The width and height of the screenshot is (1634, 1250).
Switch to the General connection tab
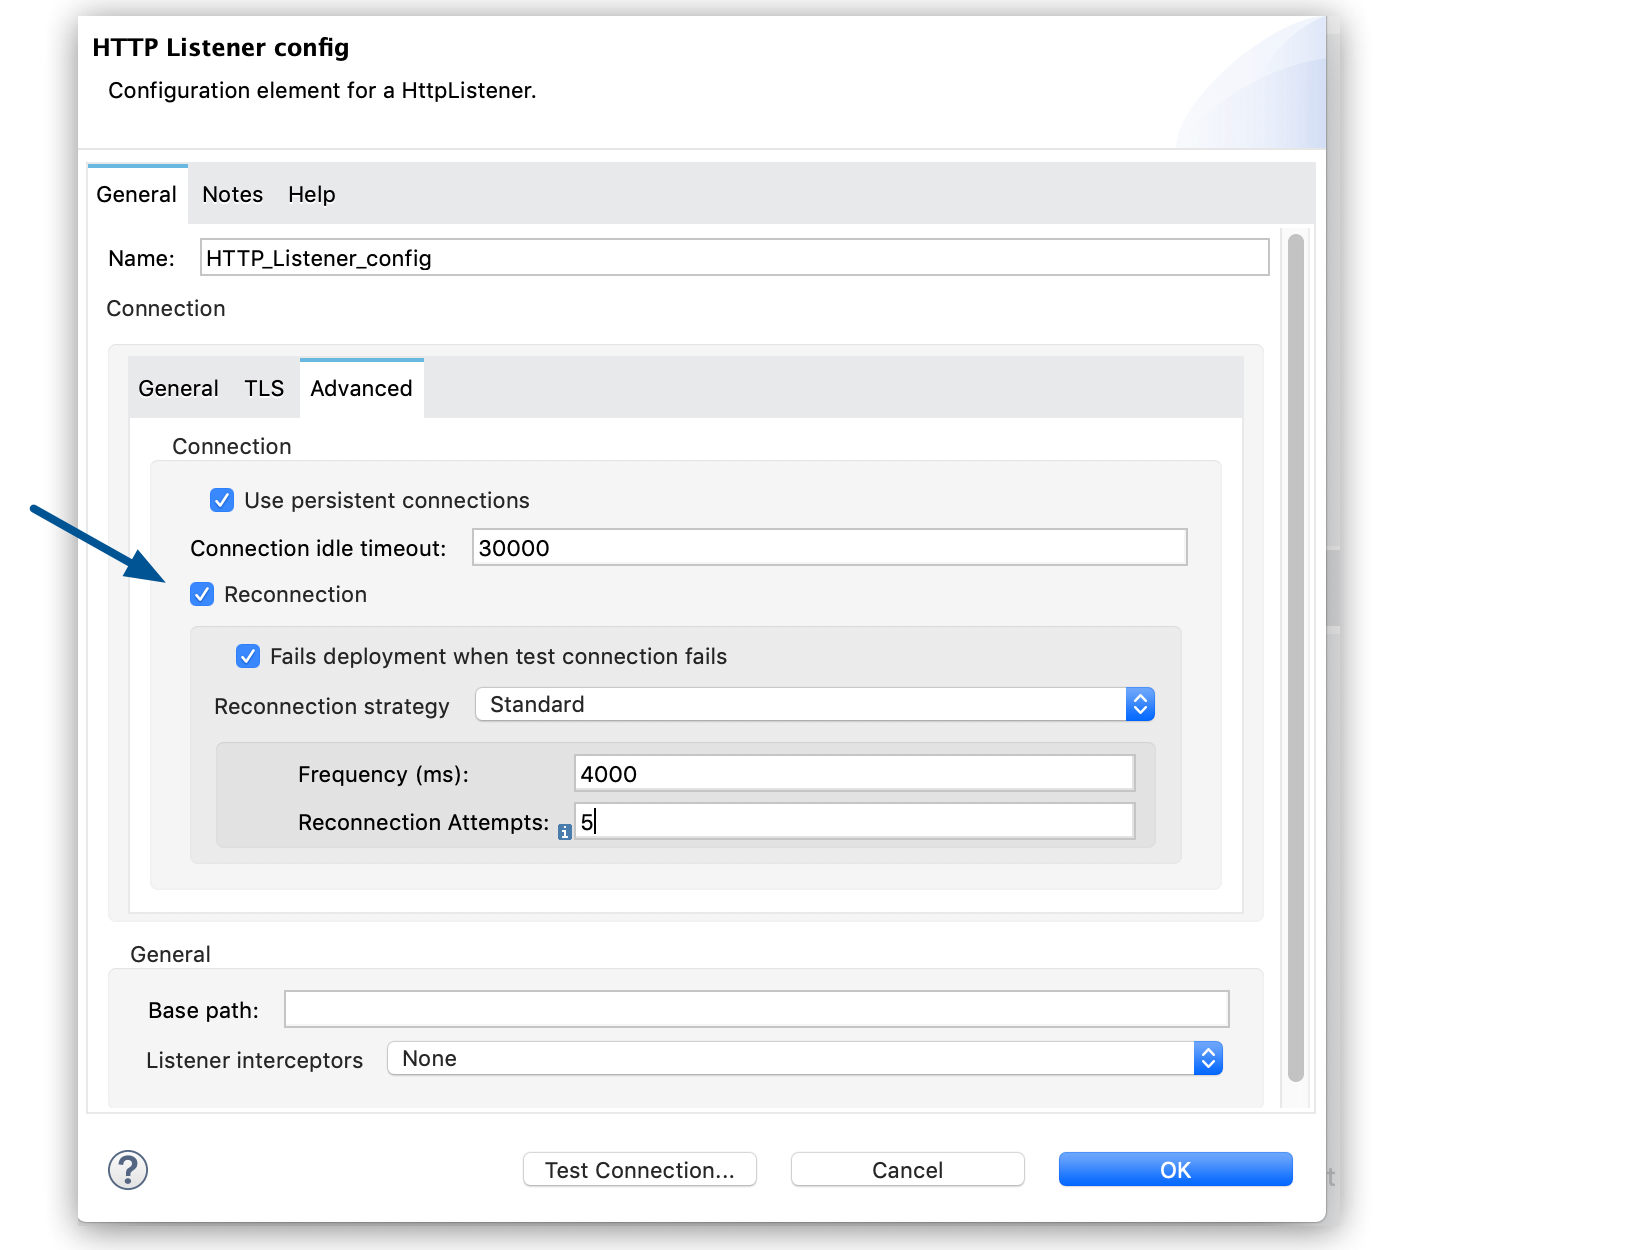178,388
